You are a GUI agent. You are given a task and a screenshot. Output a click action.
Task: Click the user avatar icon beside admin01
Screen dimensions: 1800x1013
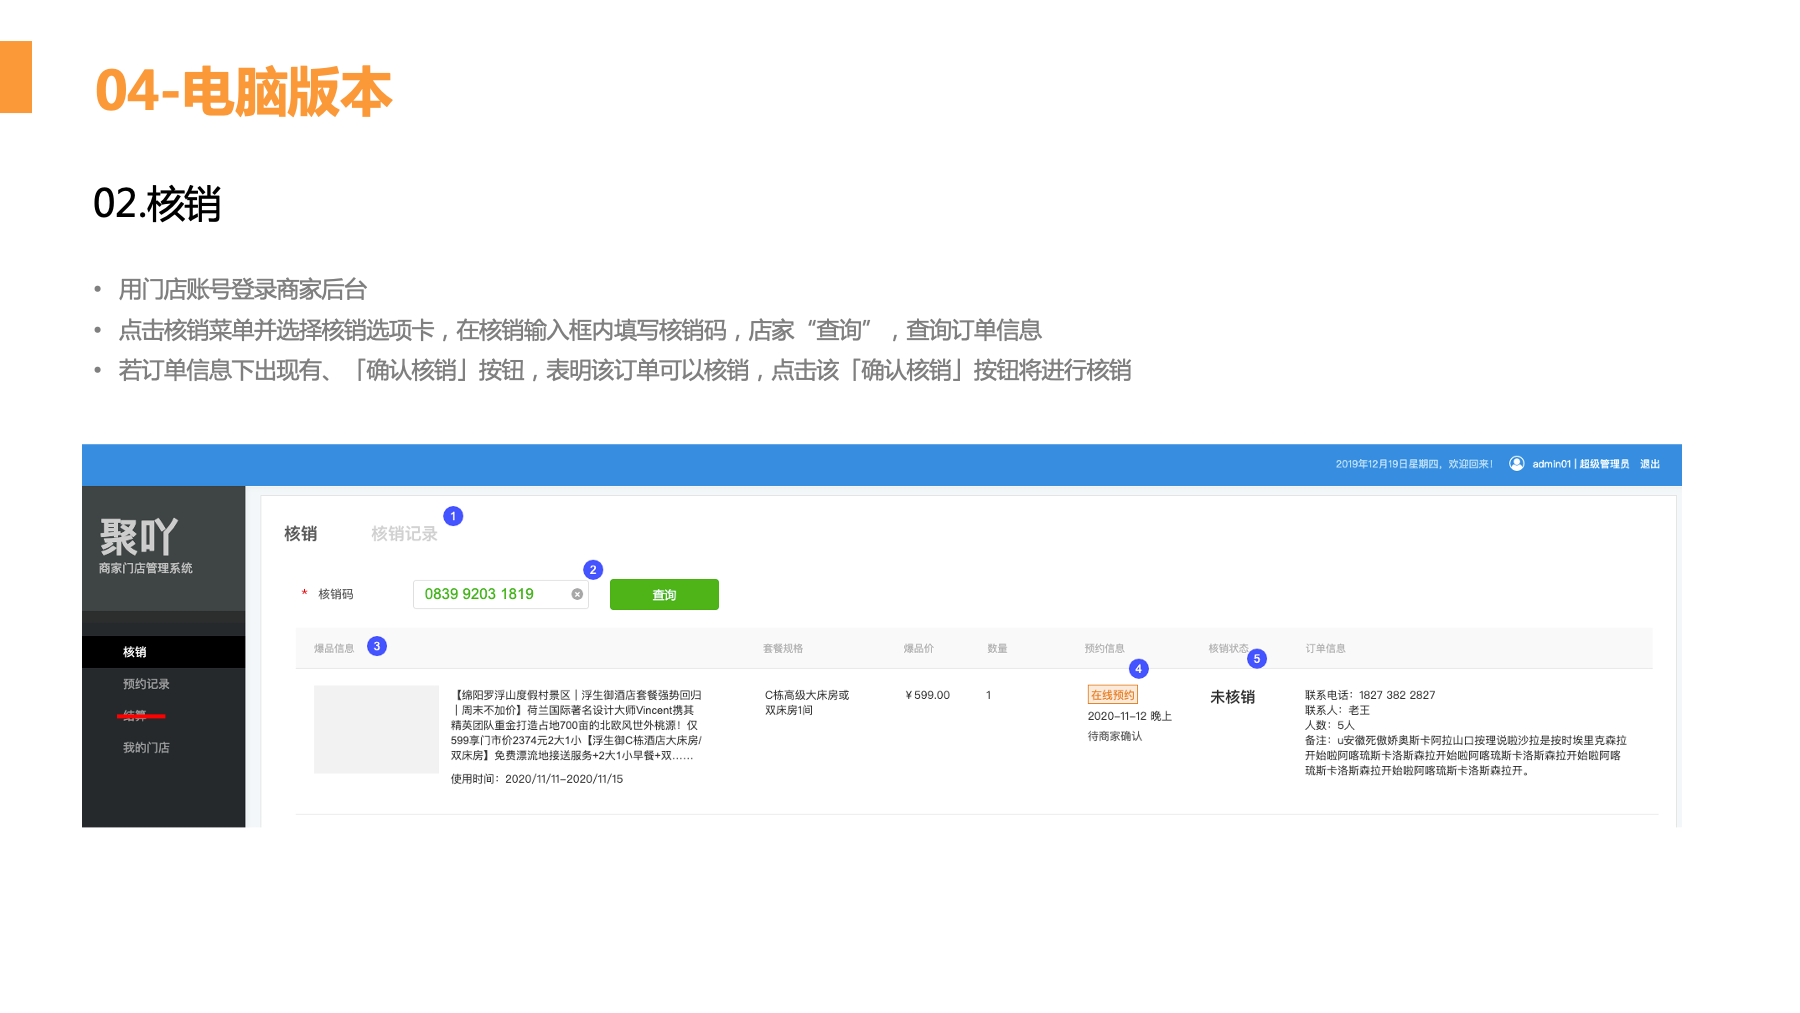click(x=1516, y=463)
